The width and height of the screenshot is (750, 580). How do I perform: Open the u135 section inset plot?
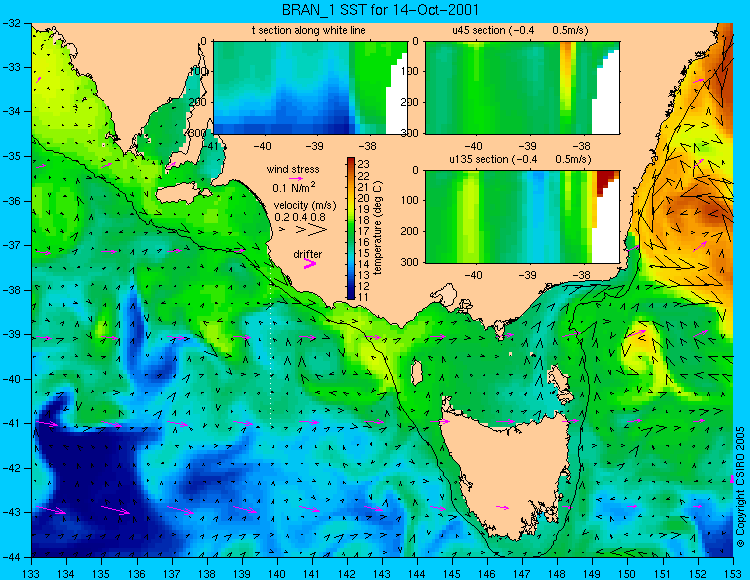click(x=522, y=217)
